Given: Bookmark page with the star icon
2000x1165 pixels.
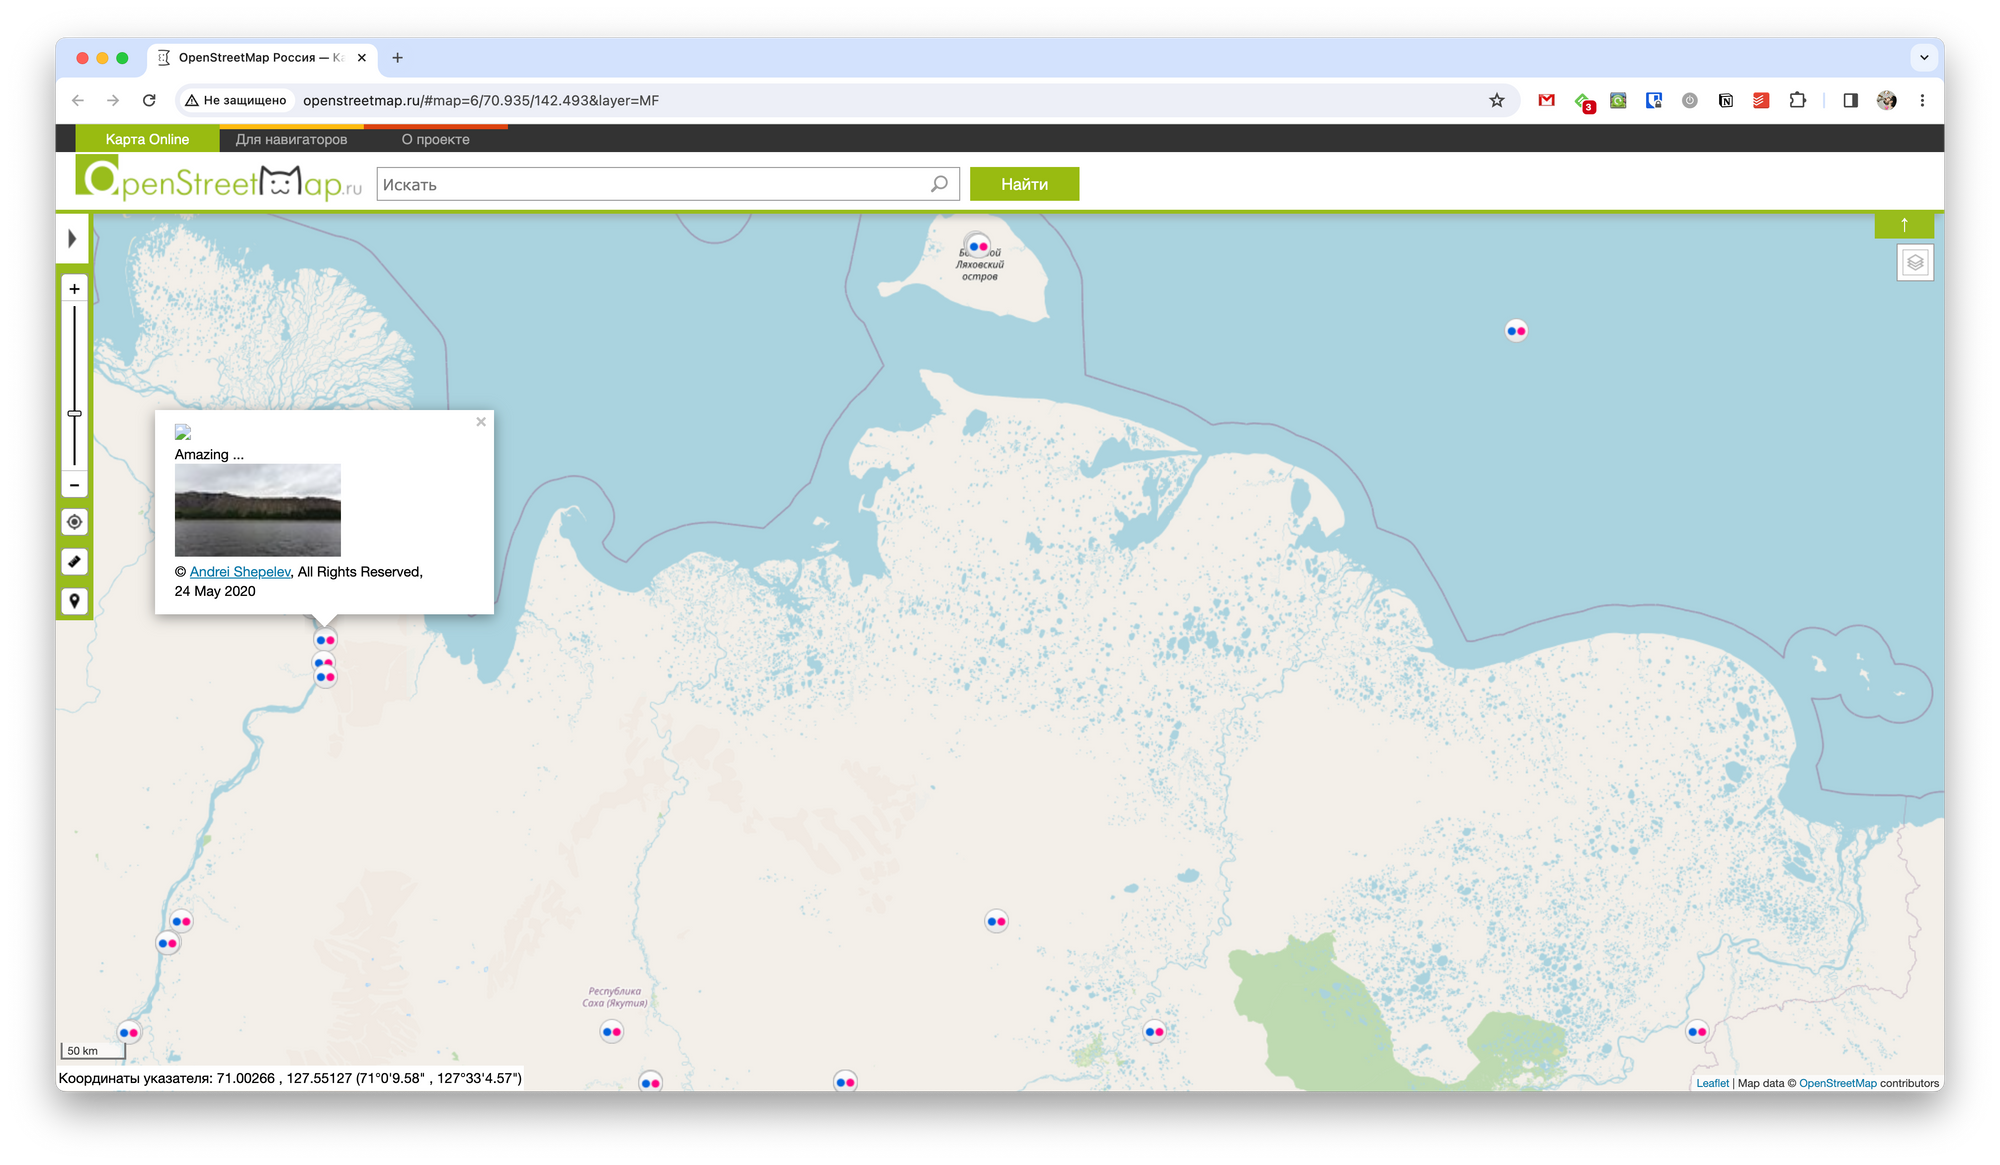Looking at the screenshot, I should pyautogui.click(x=1496, y=100).
